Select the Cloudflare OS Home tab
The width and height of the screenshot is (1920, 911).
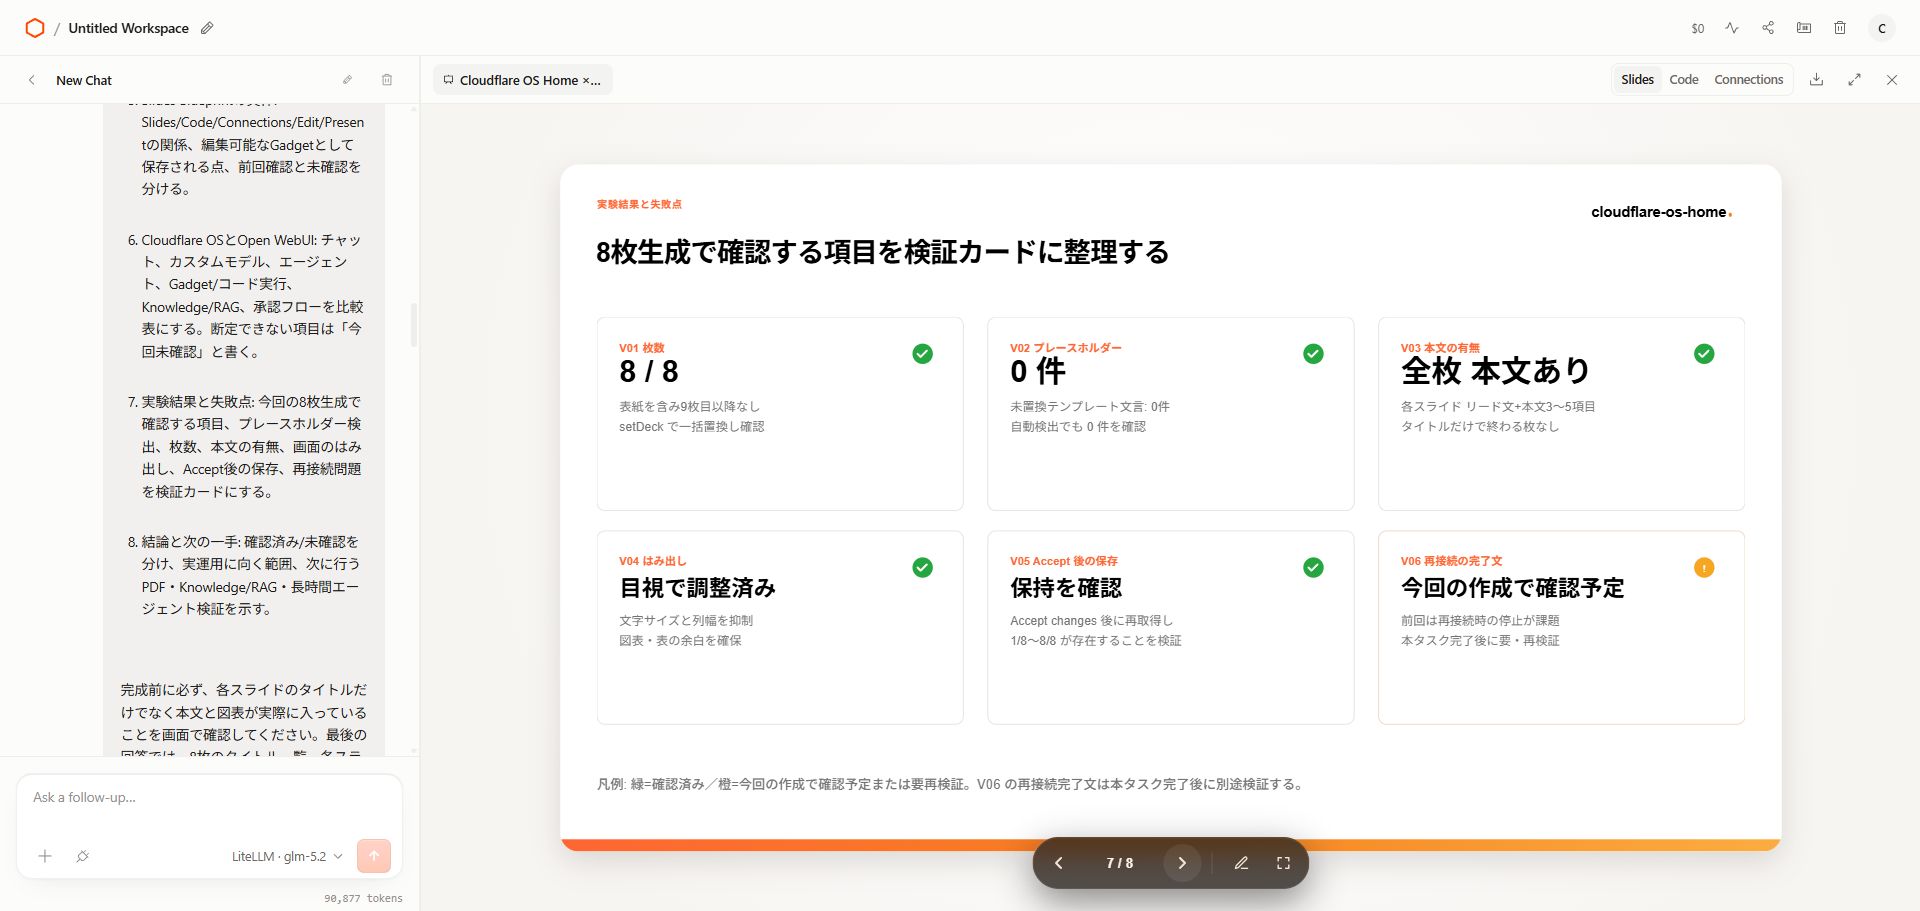[522, 80]
